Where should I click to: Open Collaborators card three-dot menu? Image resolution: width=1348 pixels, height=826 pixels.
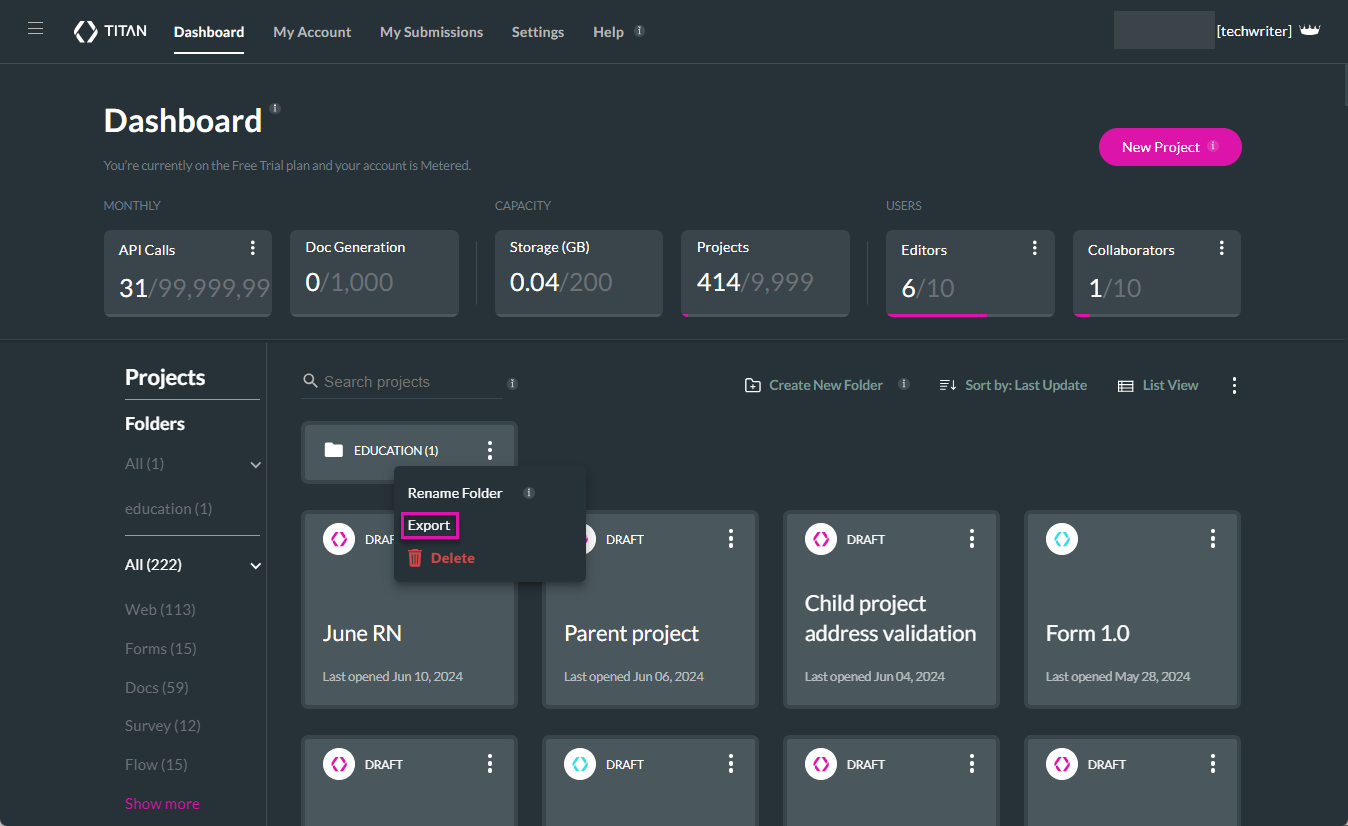[1221, 248]
